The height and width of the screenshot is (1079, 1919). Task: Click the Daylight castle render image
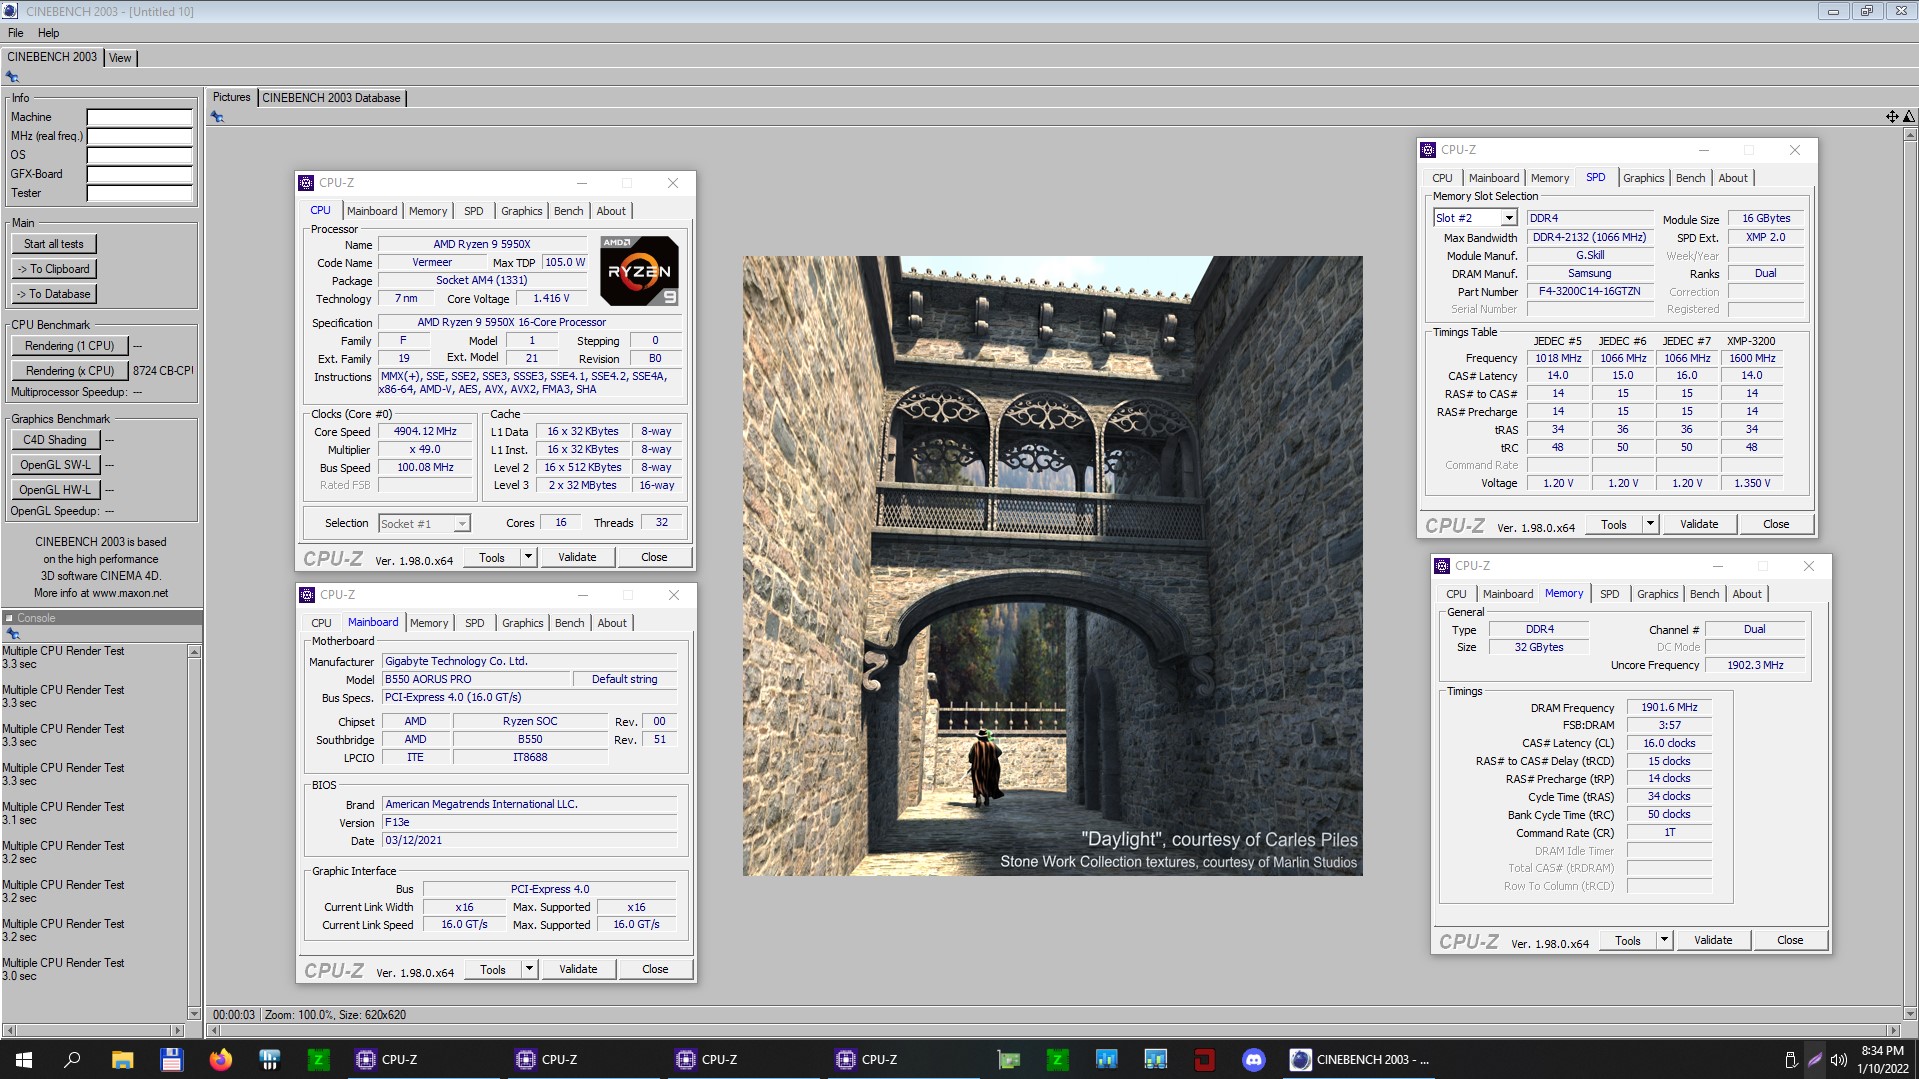tap(1052, 566)
